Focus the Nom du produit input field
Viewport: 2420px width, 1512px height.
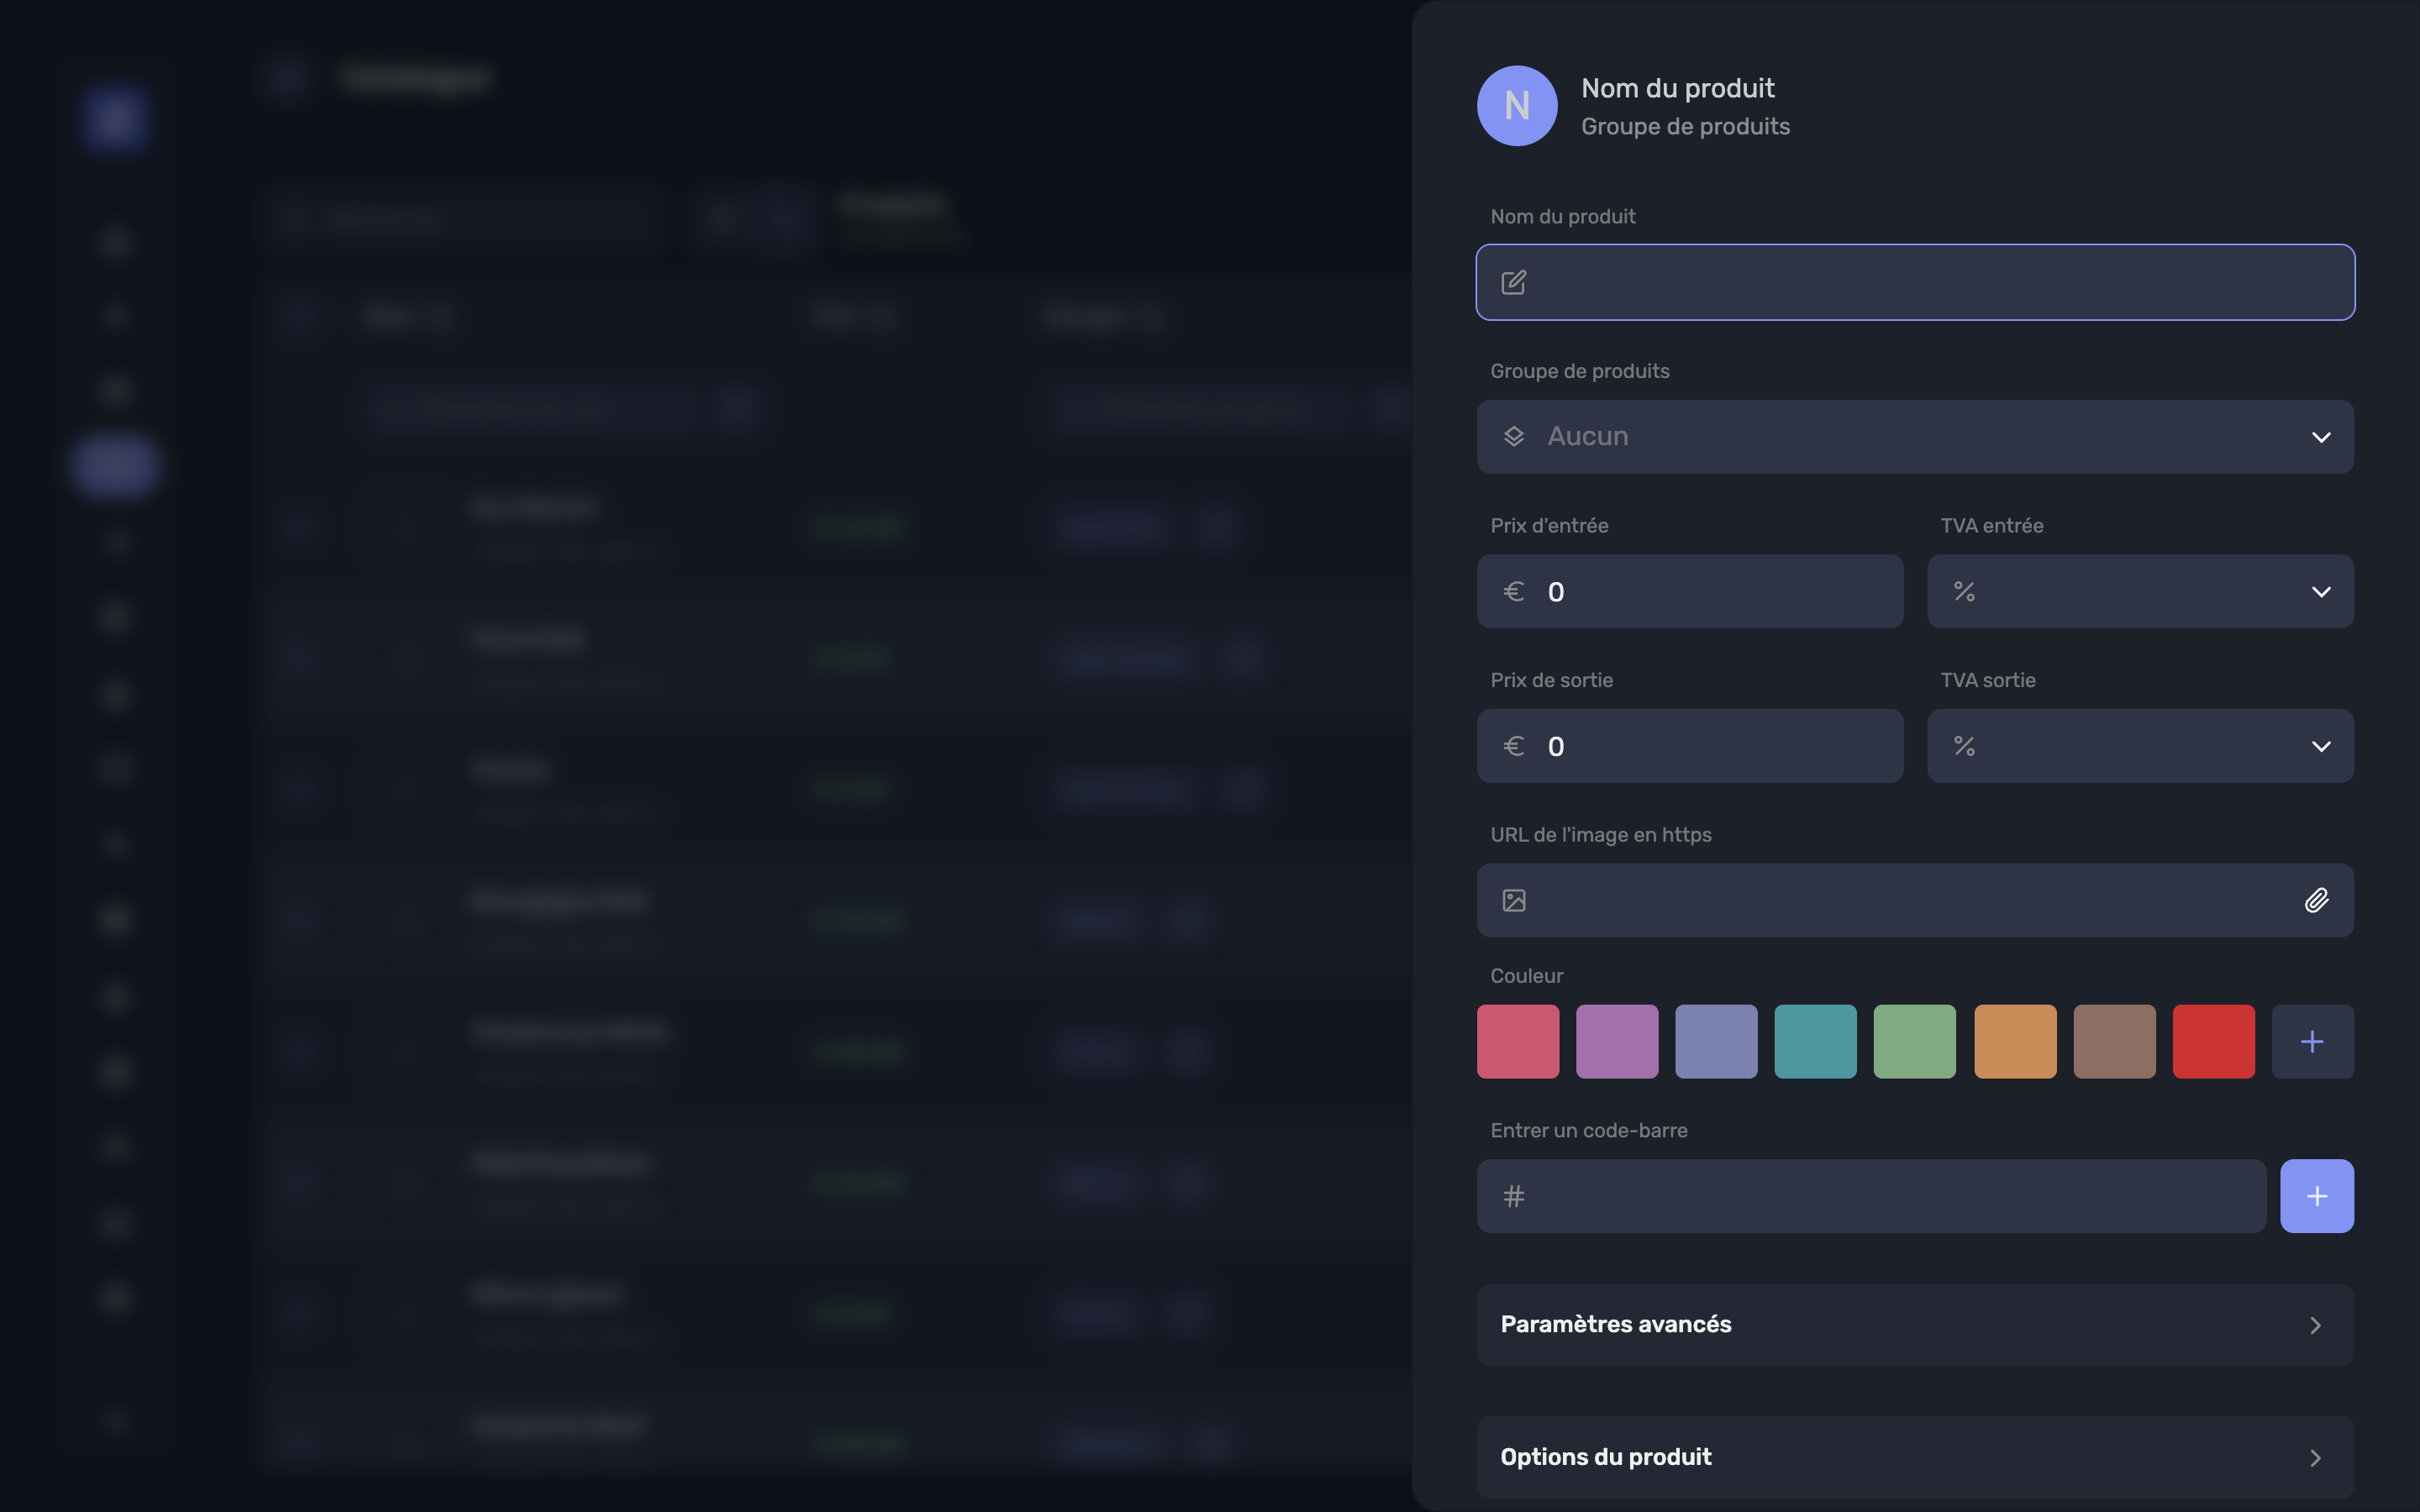[x=1915, y=282]
